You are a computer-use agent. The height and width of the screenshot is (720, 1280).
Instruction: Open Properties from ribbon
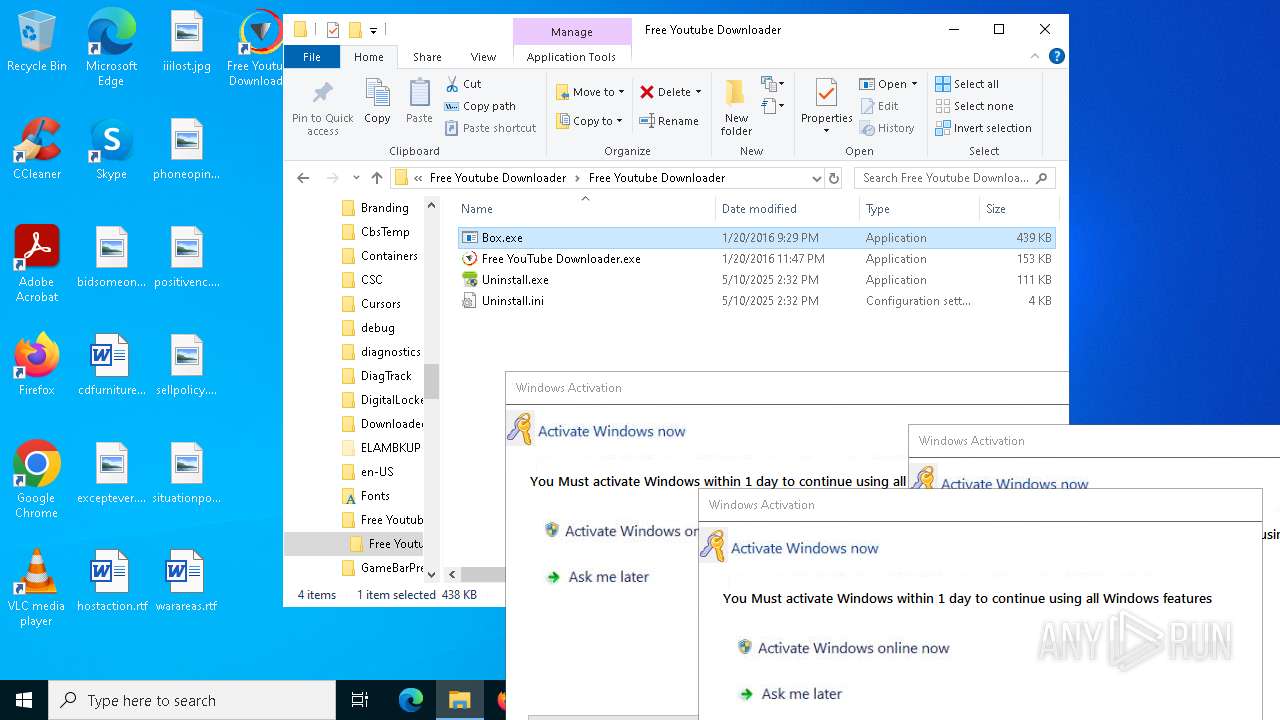click(x=826, y=106)
